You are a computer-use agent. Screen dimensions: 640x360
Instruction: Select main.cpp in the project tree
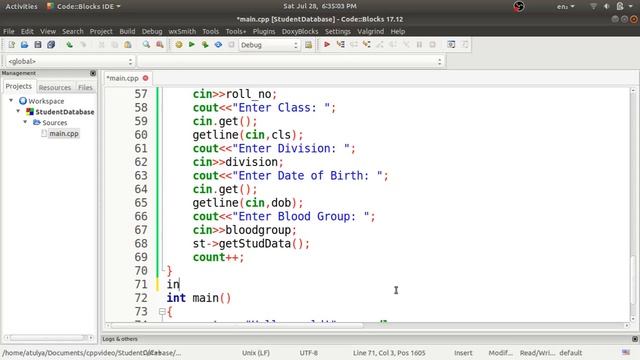pyautogui.click(x=64, y=133)
